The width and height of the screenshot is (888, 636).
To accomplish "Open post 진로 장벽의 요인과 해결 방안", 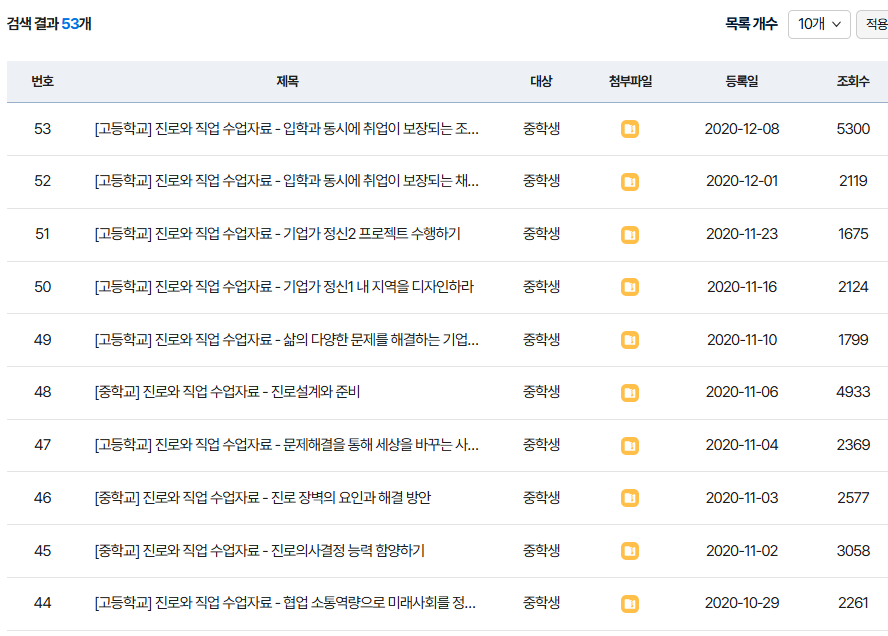I will tap(263, 498).
